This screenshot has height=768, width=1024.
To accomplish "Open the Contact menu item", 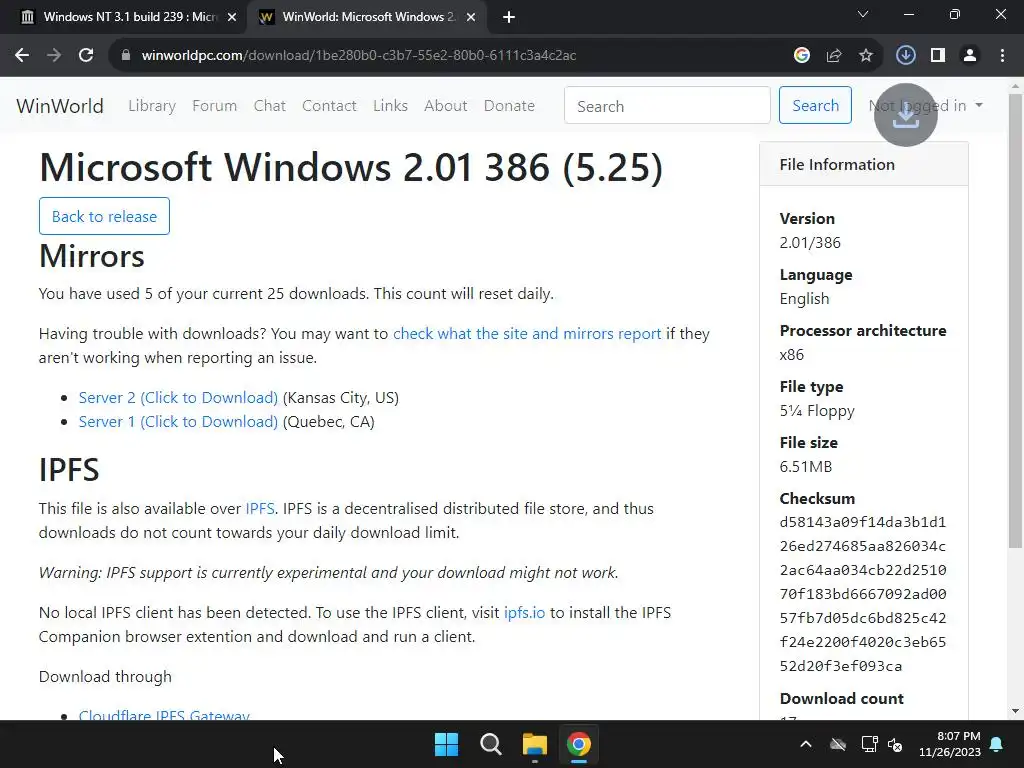I will [329, 106].
